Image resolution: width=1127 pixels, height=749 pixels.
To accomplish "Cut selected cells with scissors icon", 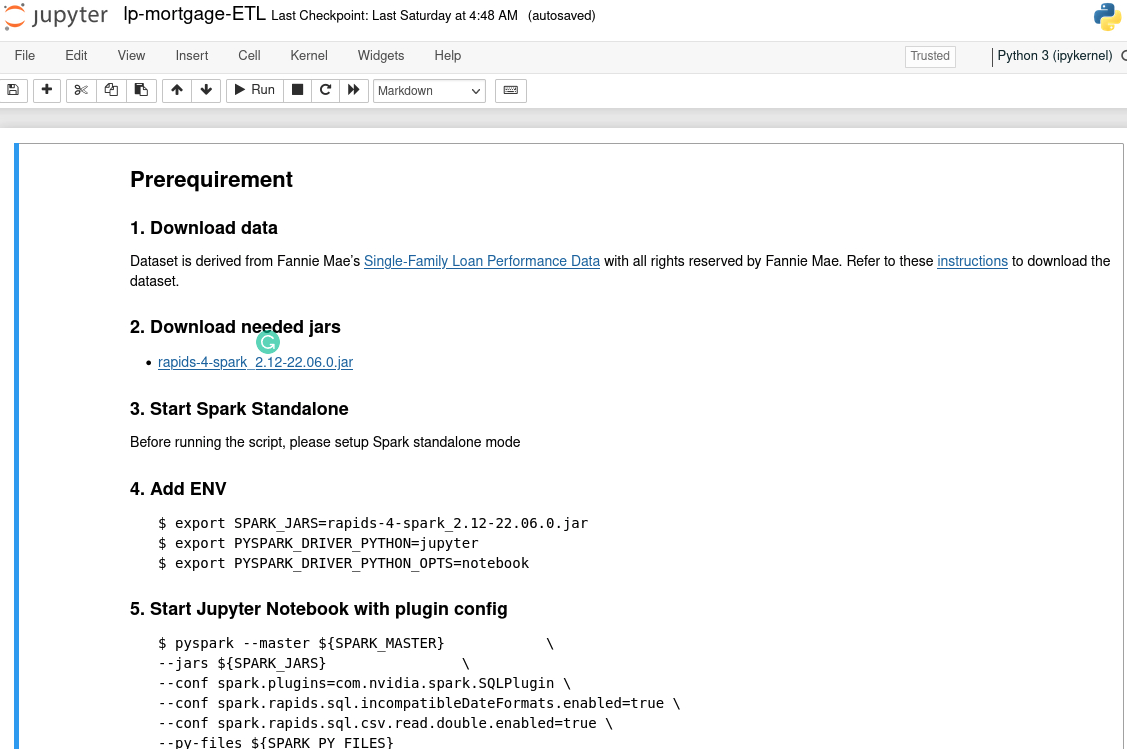I will tap(81, 90).
